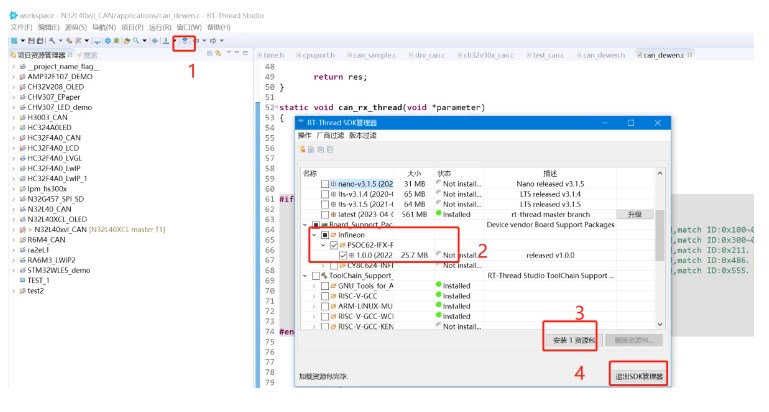Viewport: 769px width, 412px height.
Task: Click the 版本过滤 menu in SDK Manager
Action: point(362,135)
